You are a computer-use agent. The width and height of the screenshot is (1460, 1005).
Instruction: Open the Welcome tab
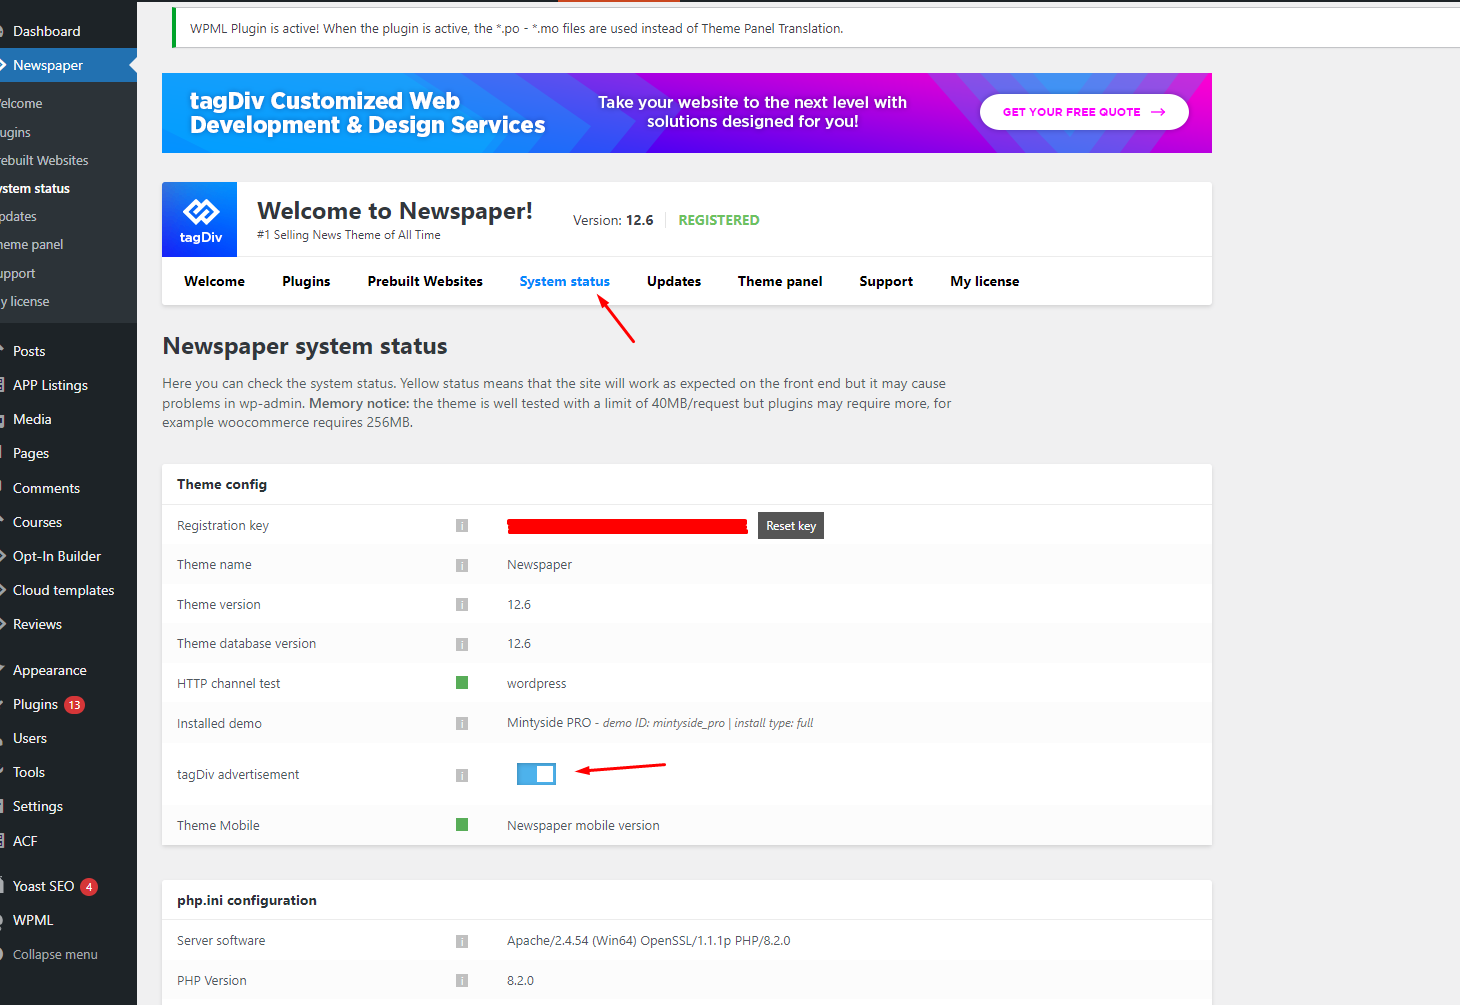[x=214, y=281]
